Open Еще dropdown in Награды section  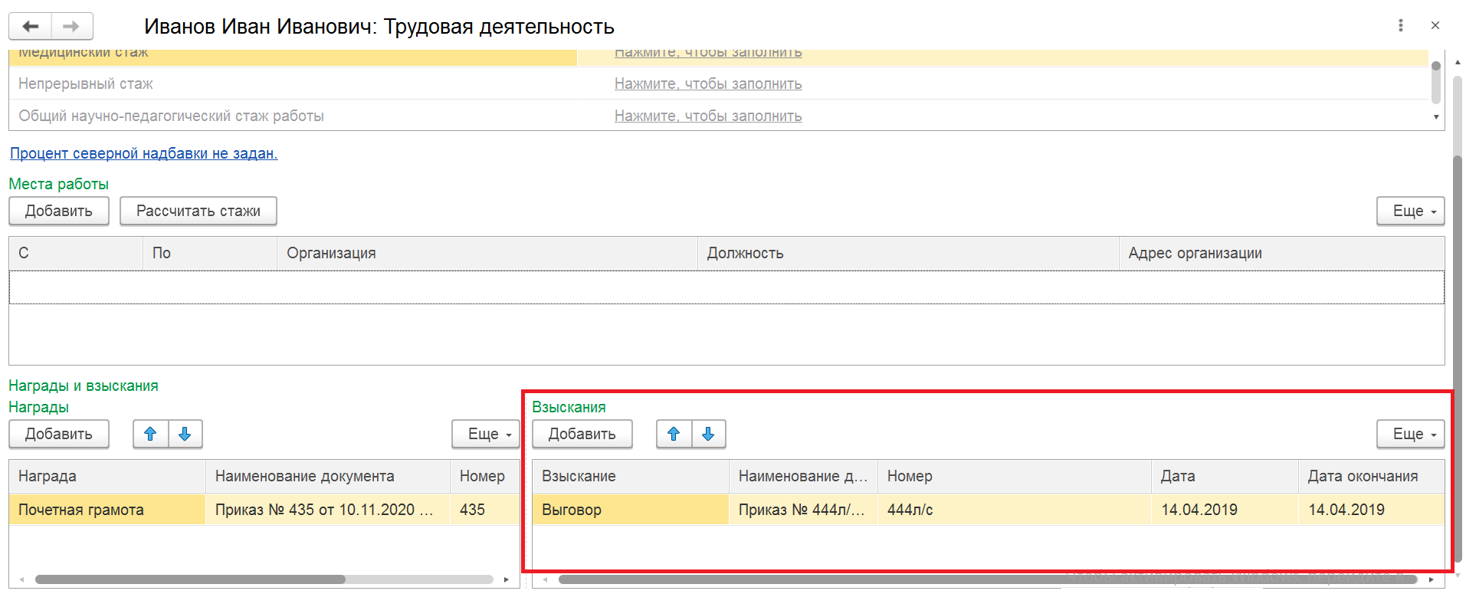pos(486,434)
